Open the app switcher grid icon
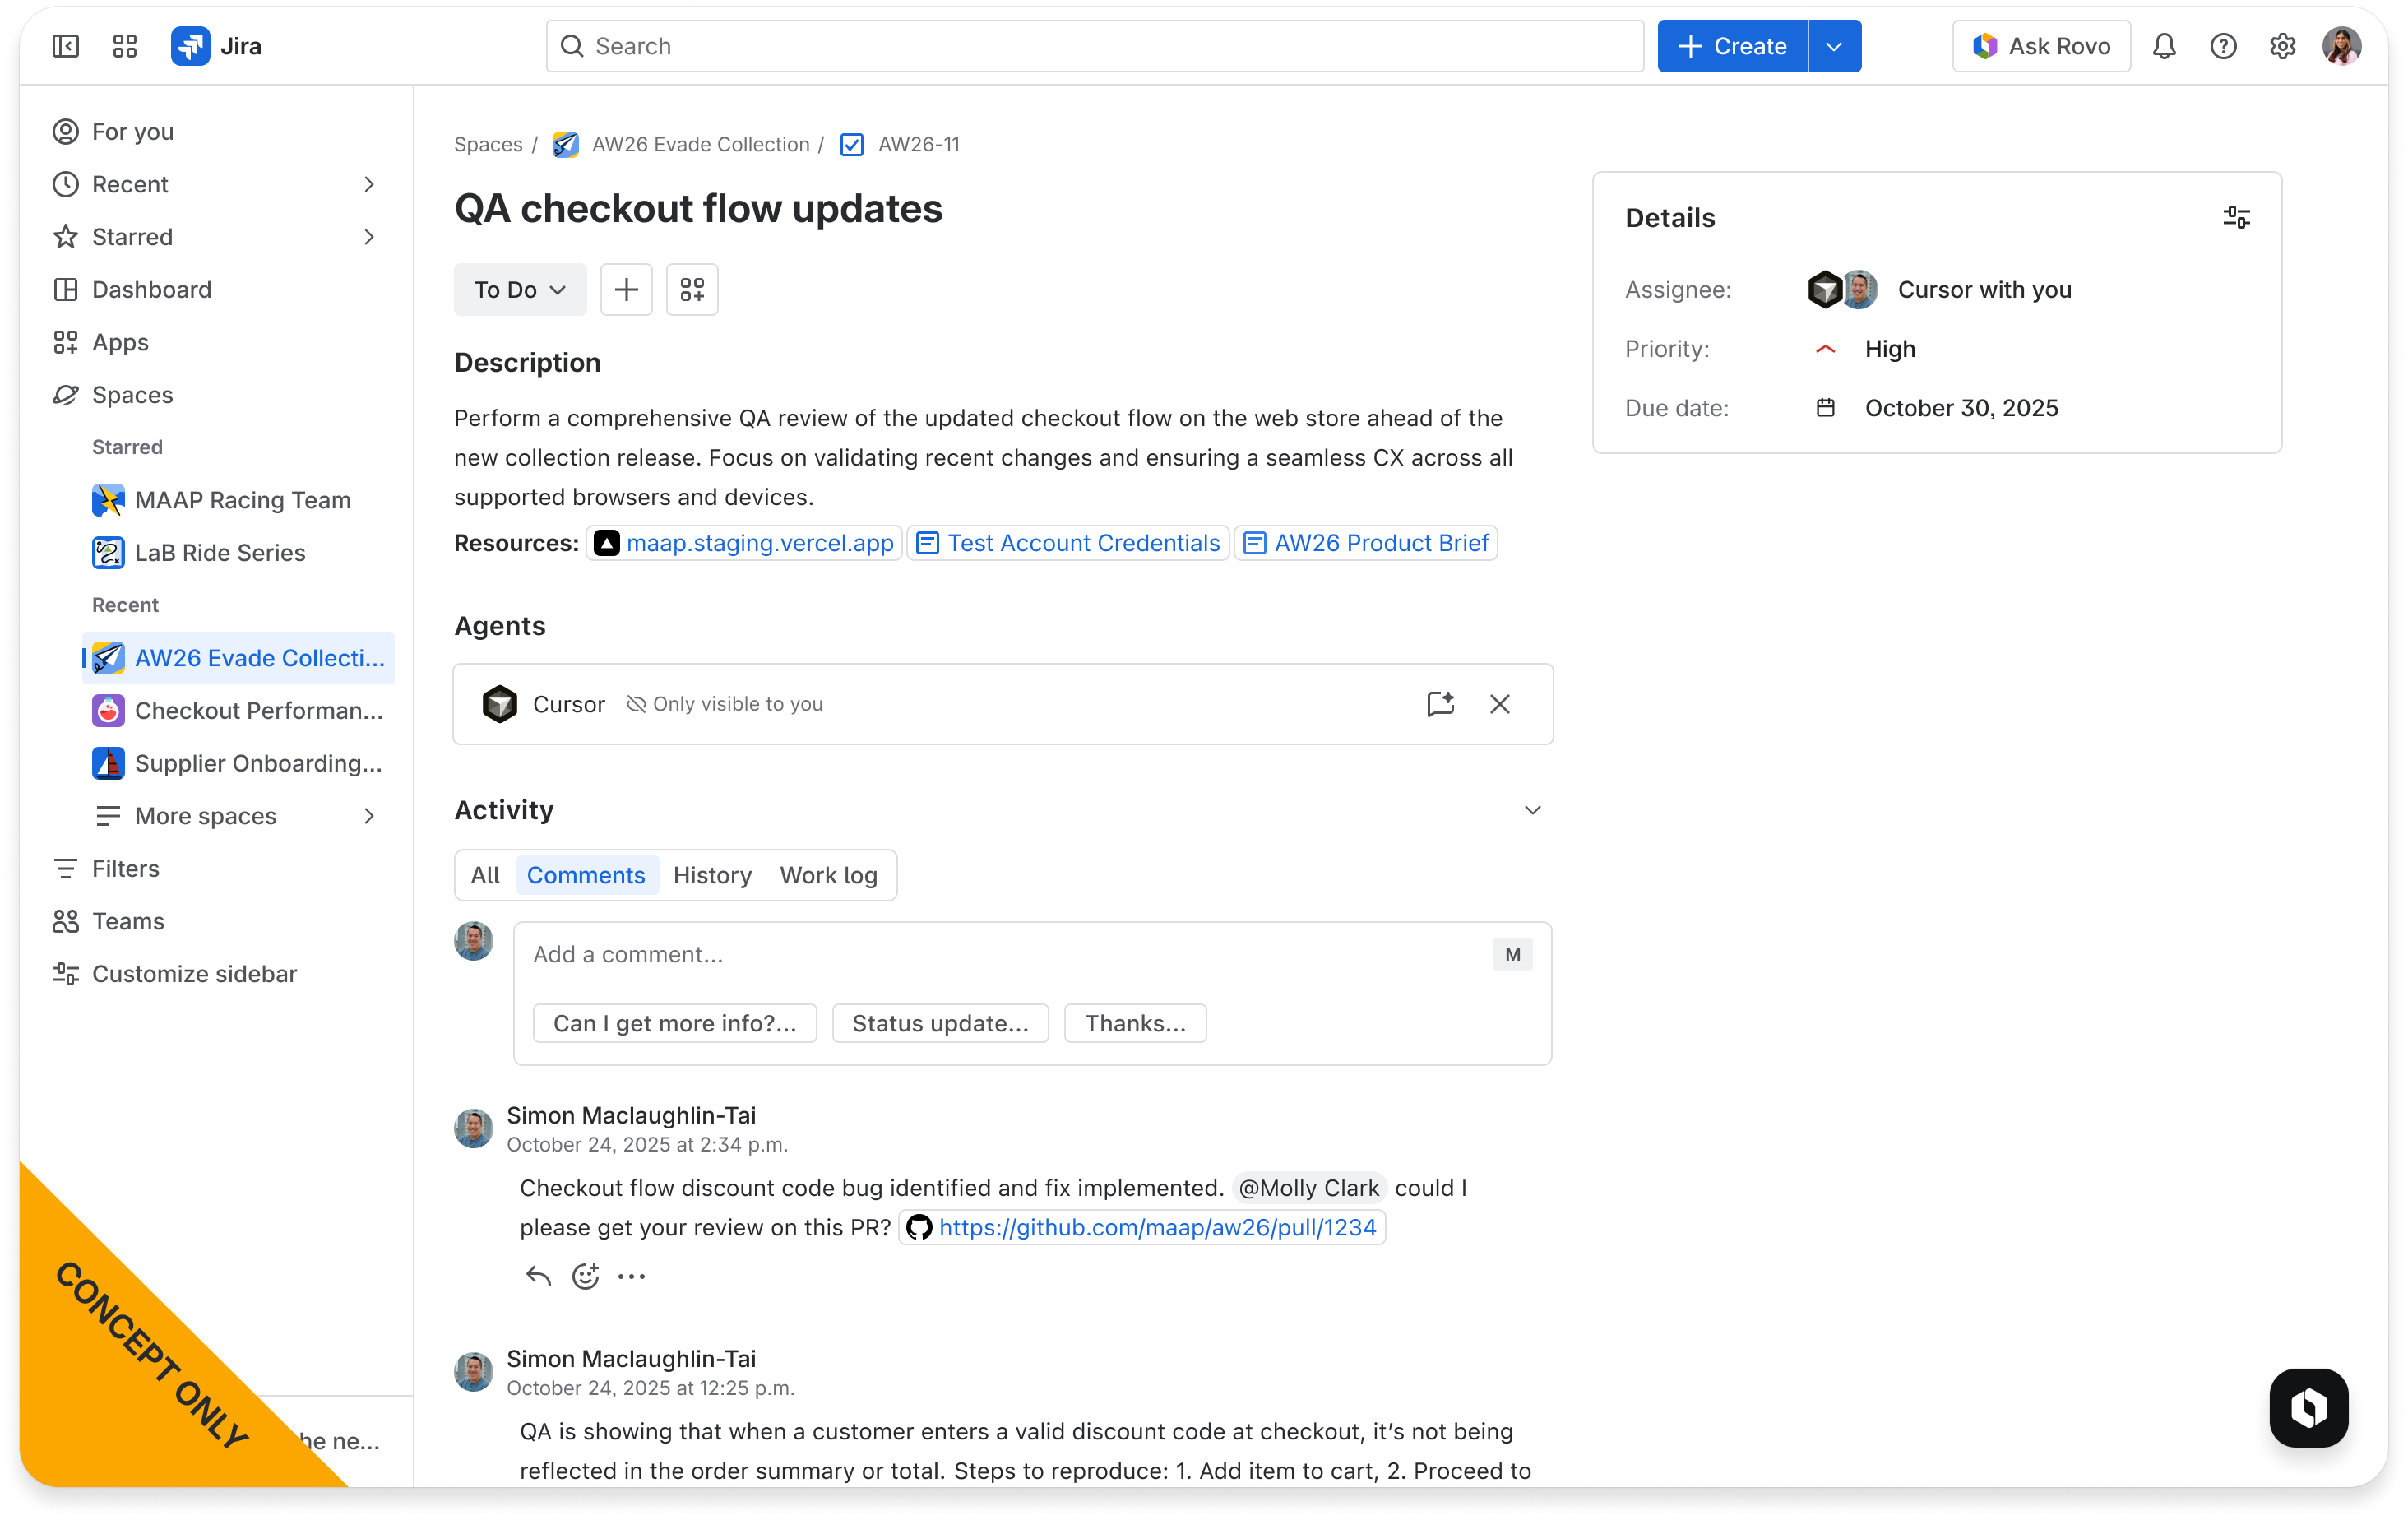Screen dimensions: 2408x1520 tap(125, 46)
